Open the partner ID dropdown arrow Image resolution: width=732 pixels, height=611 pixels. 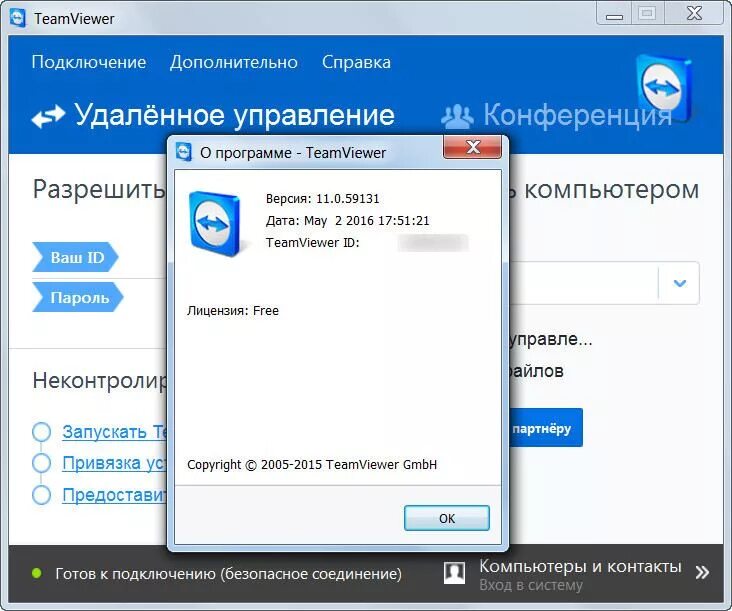coord(679,283)
